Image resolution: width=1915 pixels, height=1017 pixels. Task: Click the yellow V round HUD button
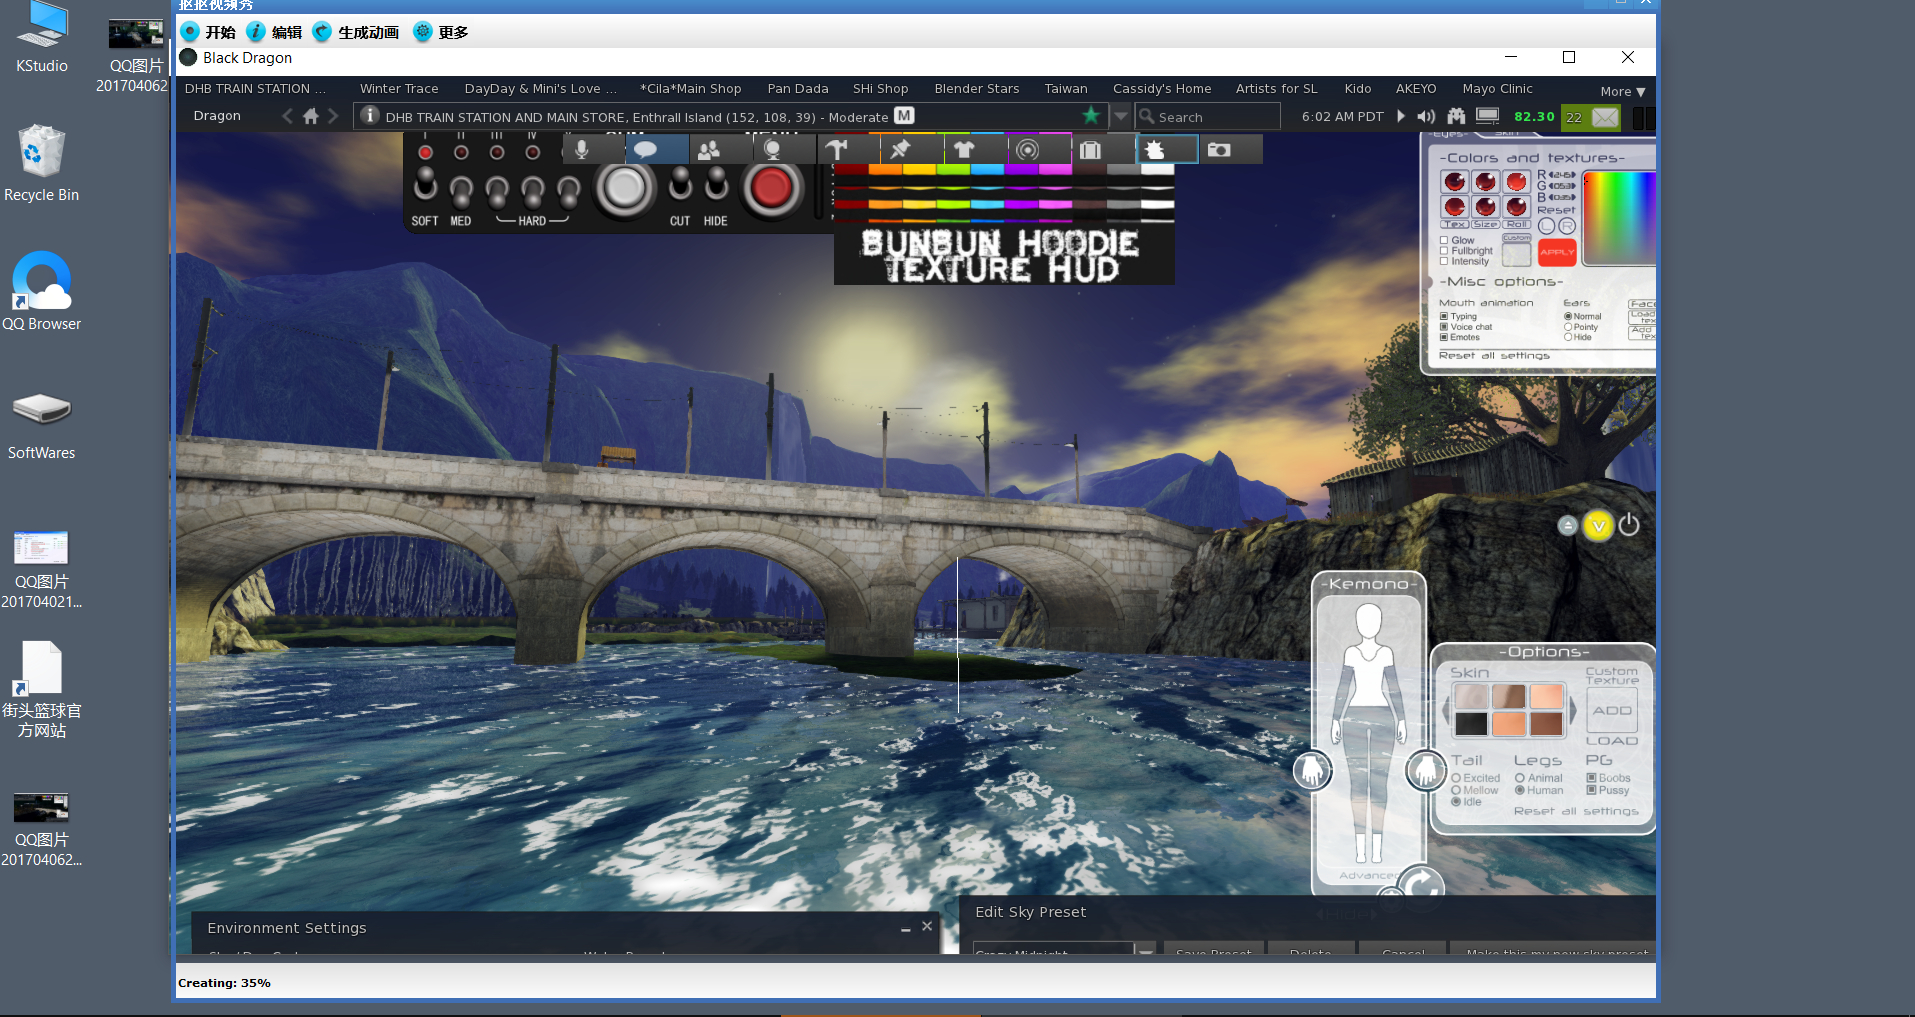pos(1598,525)
